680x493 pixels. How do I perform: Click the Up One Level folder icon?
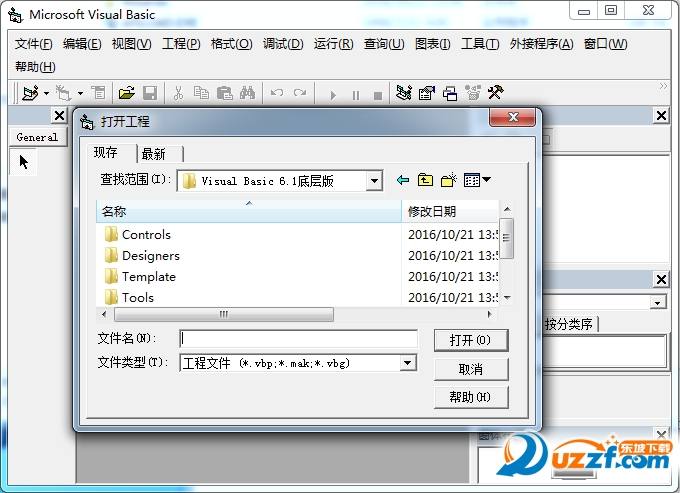tap(425, 180)
